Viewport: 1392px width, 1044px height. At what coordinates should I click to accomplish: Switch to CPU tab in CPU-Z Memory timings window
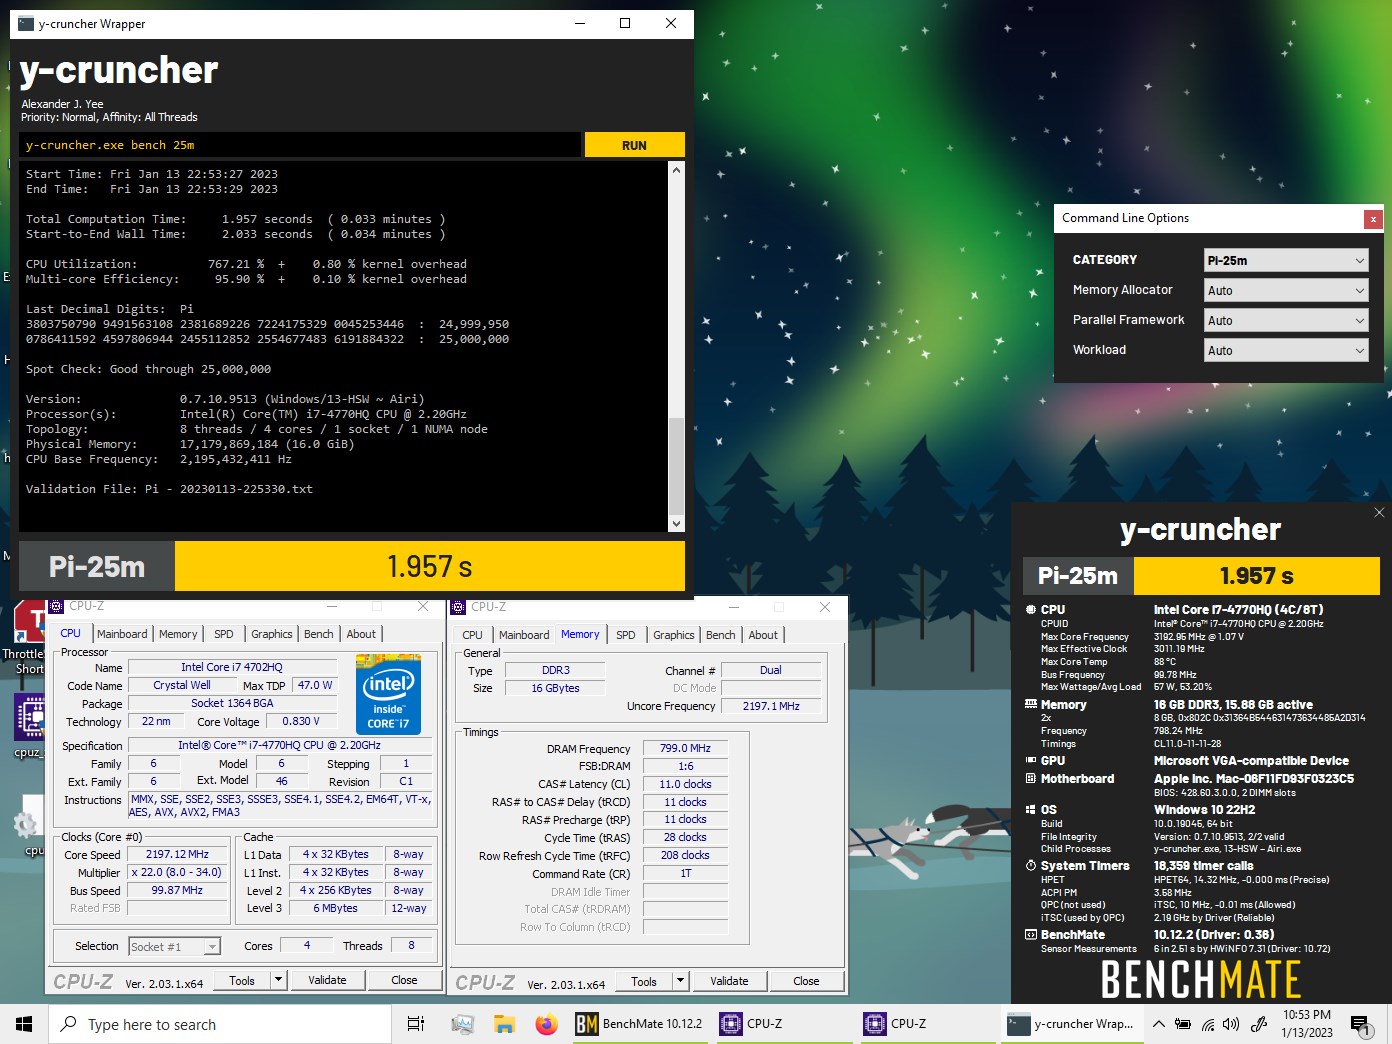pos(473,635)
